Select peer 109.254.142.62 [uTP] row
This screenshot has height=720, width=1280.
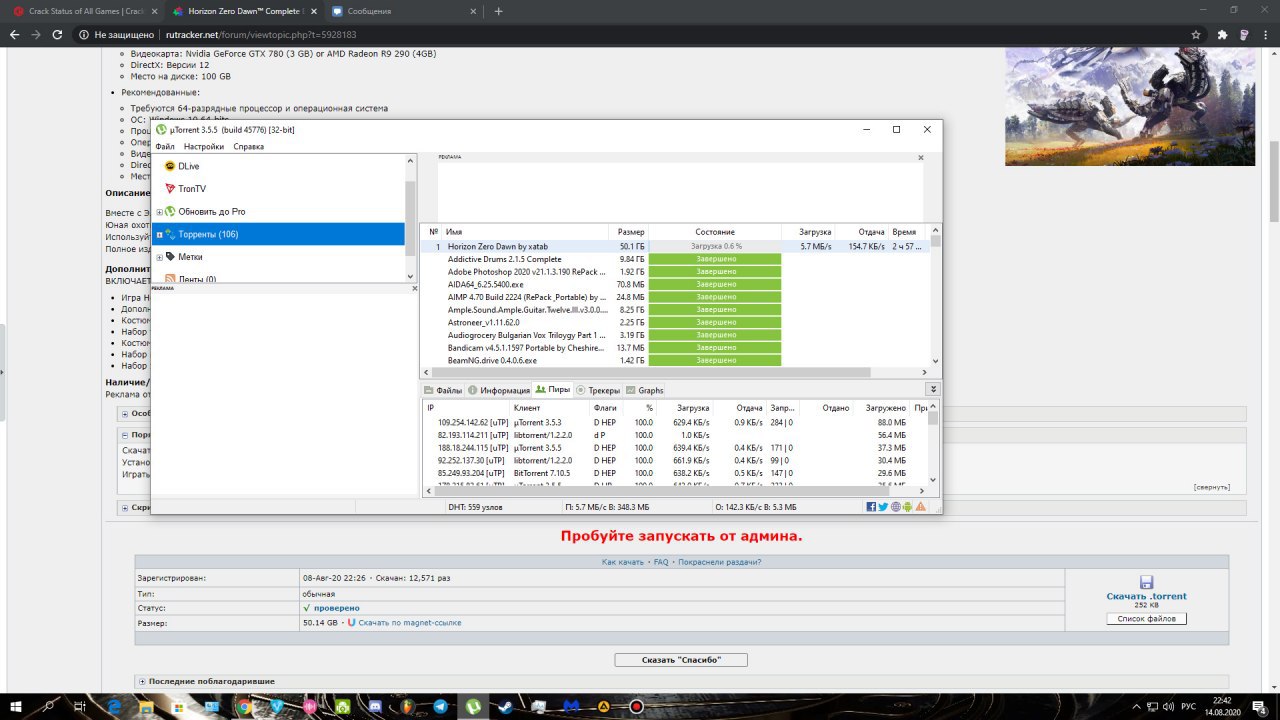point(676,423)
